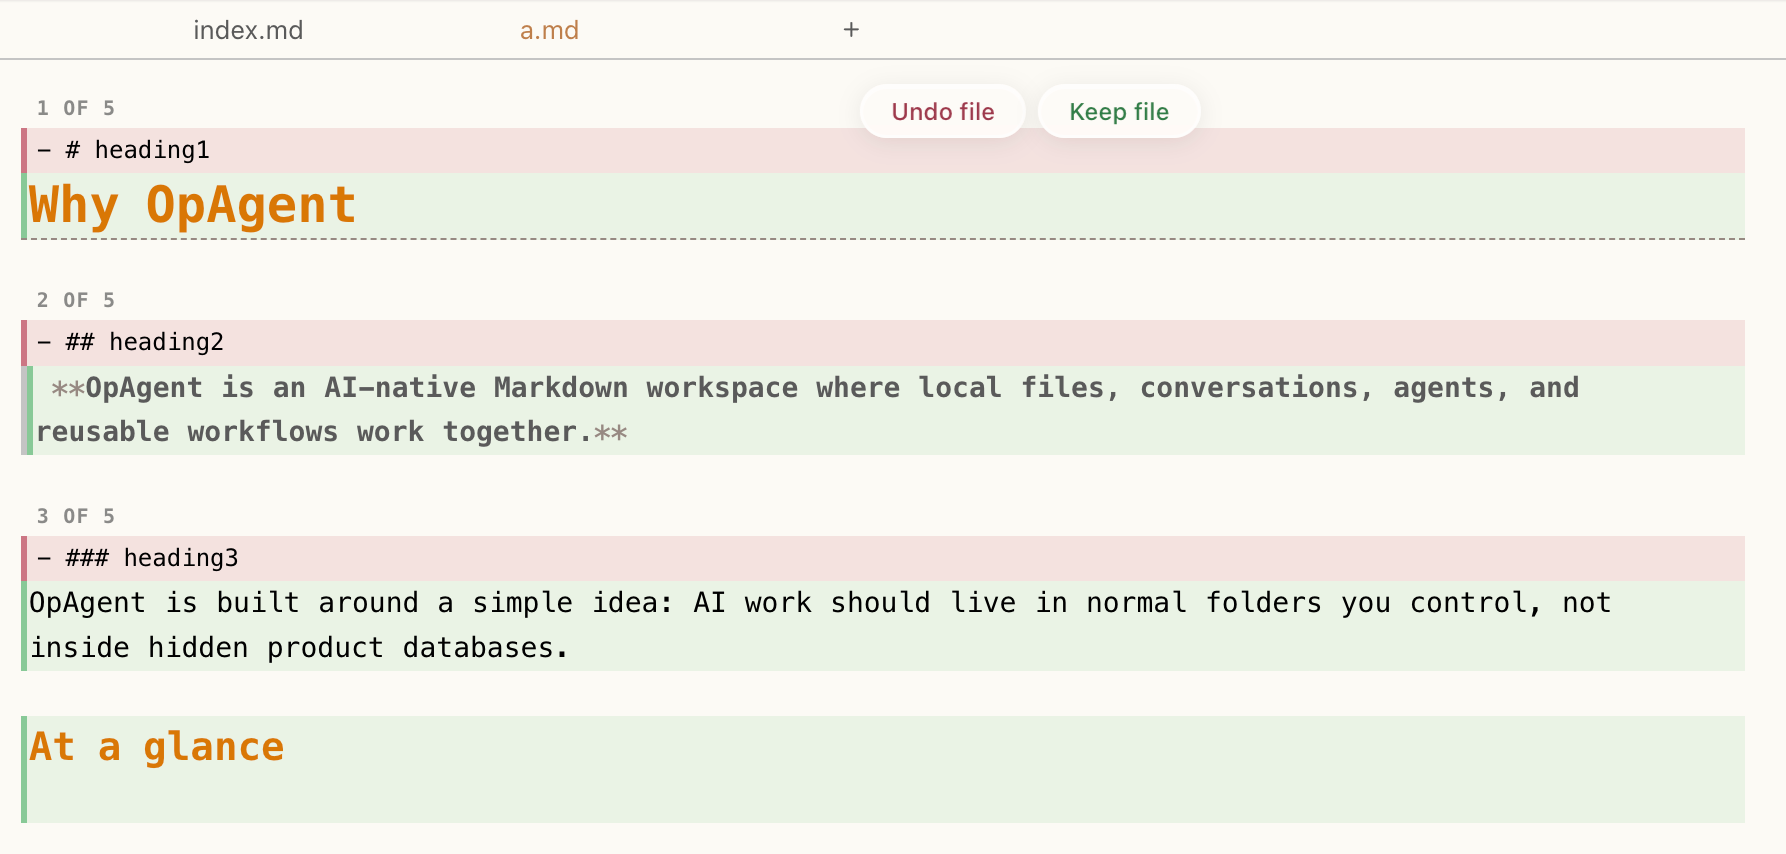
Task: Click paragraph 'OpAgent is built around a simple idea'
Action: point(883,626)
